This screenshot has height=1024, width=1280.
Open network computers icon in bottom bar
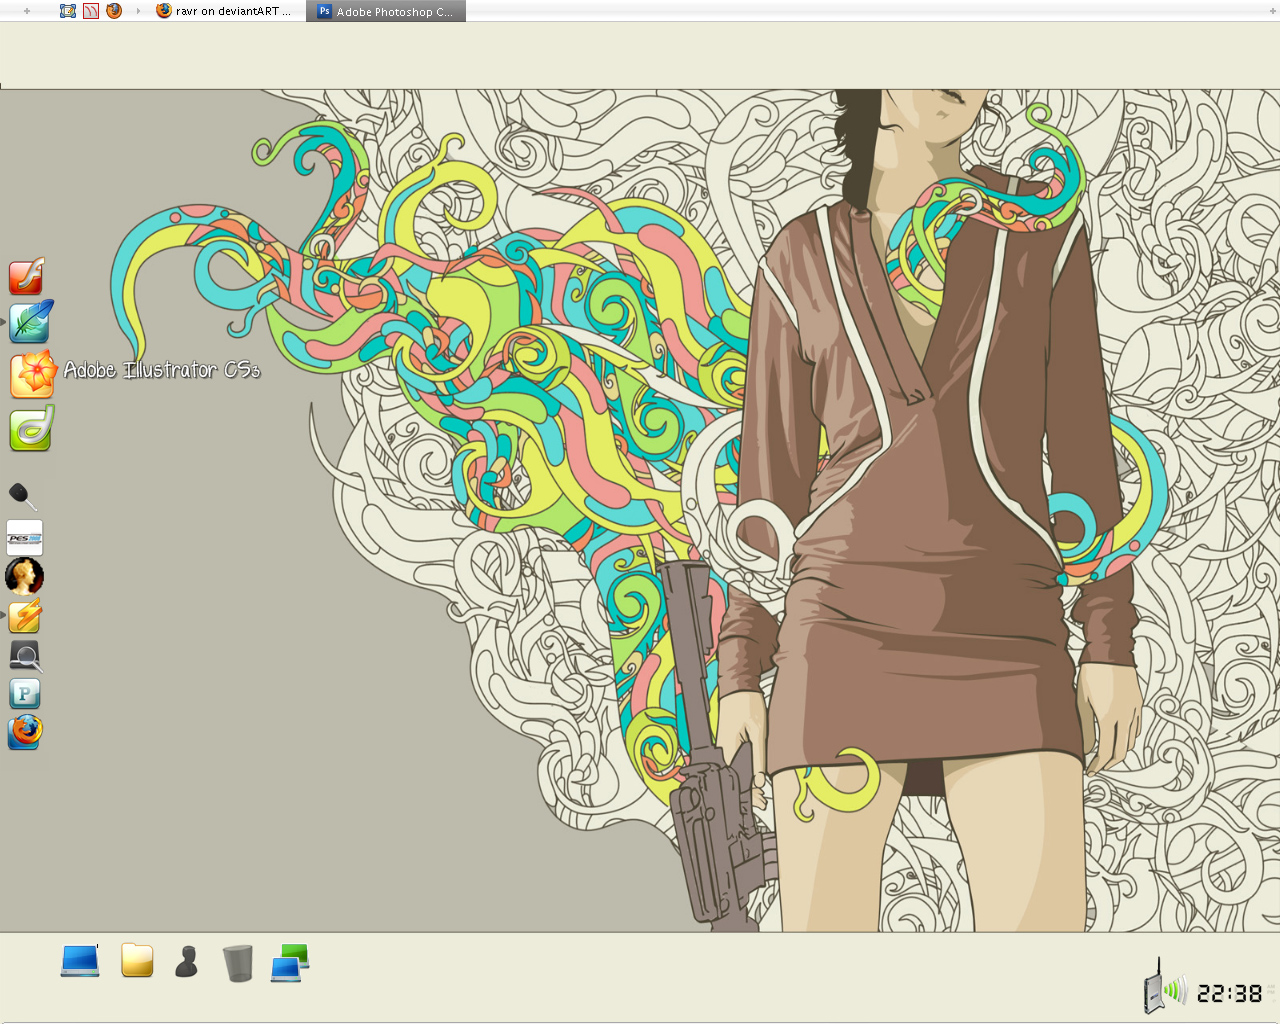coord(290,963)
